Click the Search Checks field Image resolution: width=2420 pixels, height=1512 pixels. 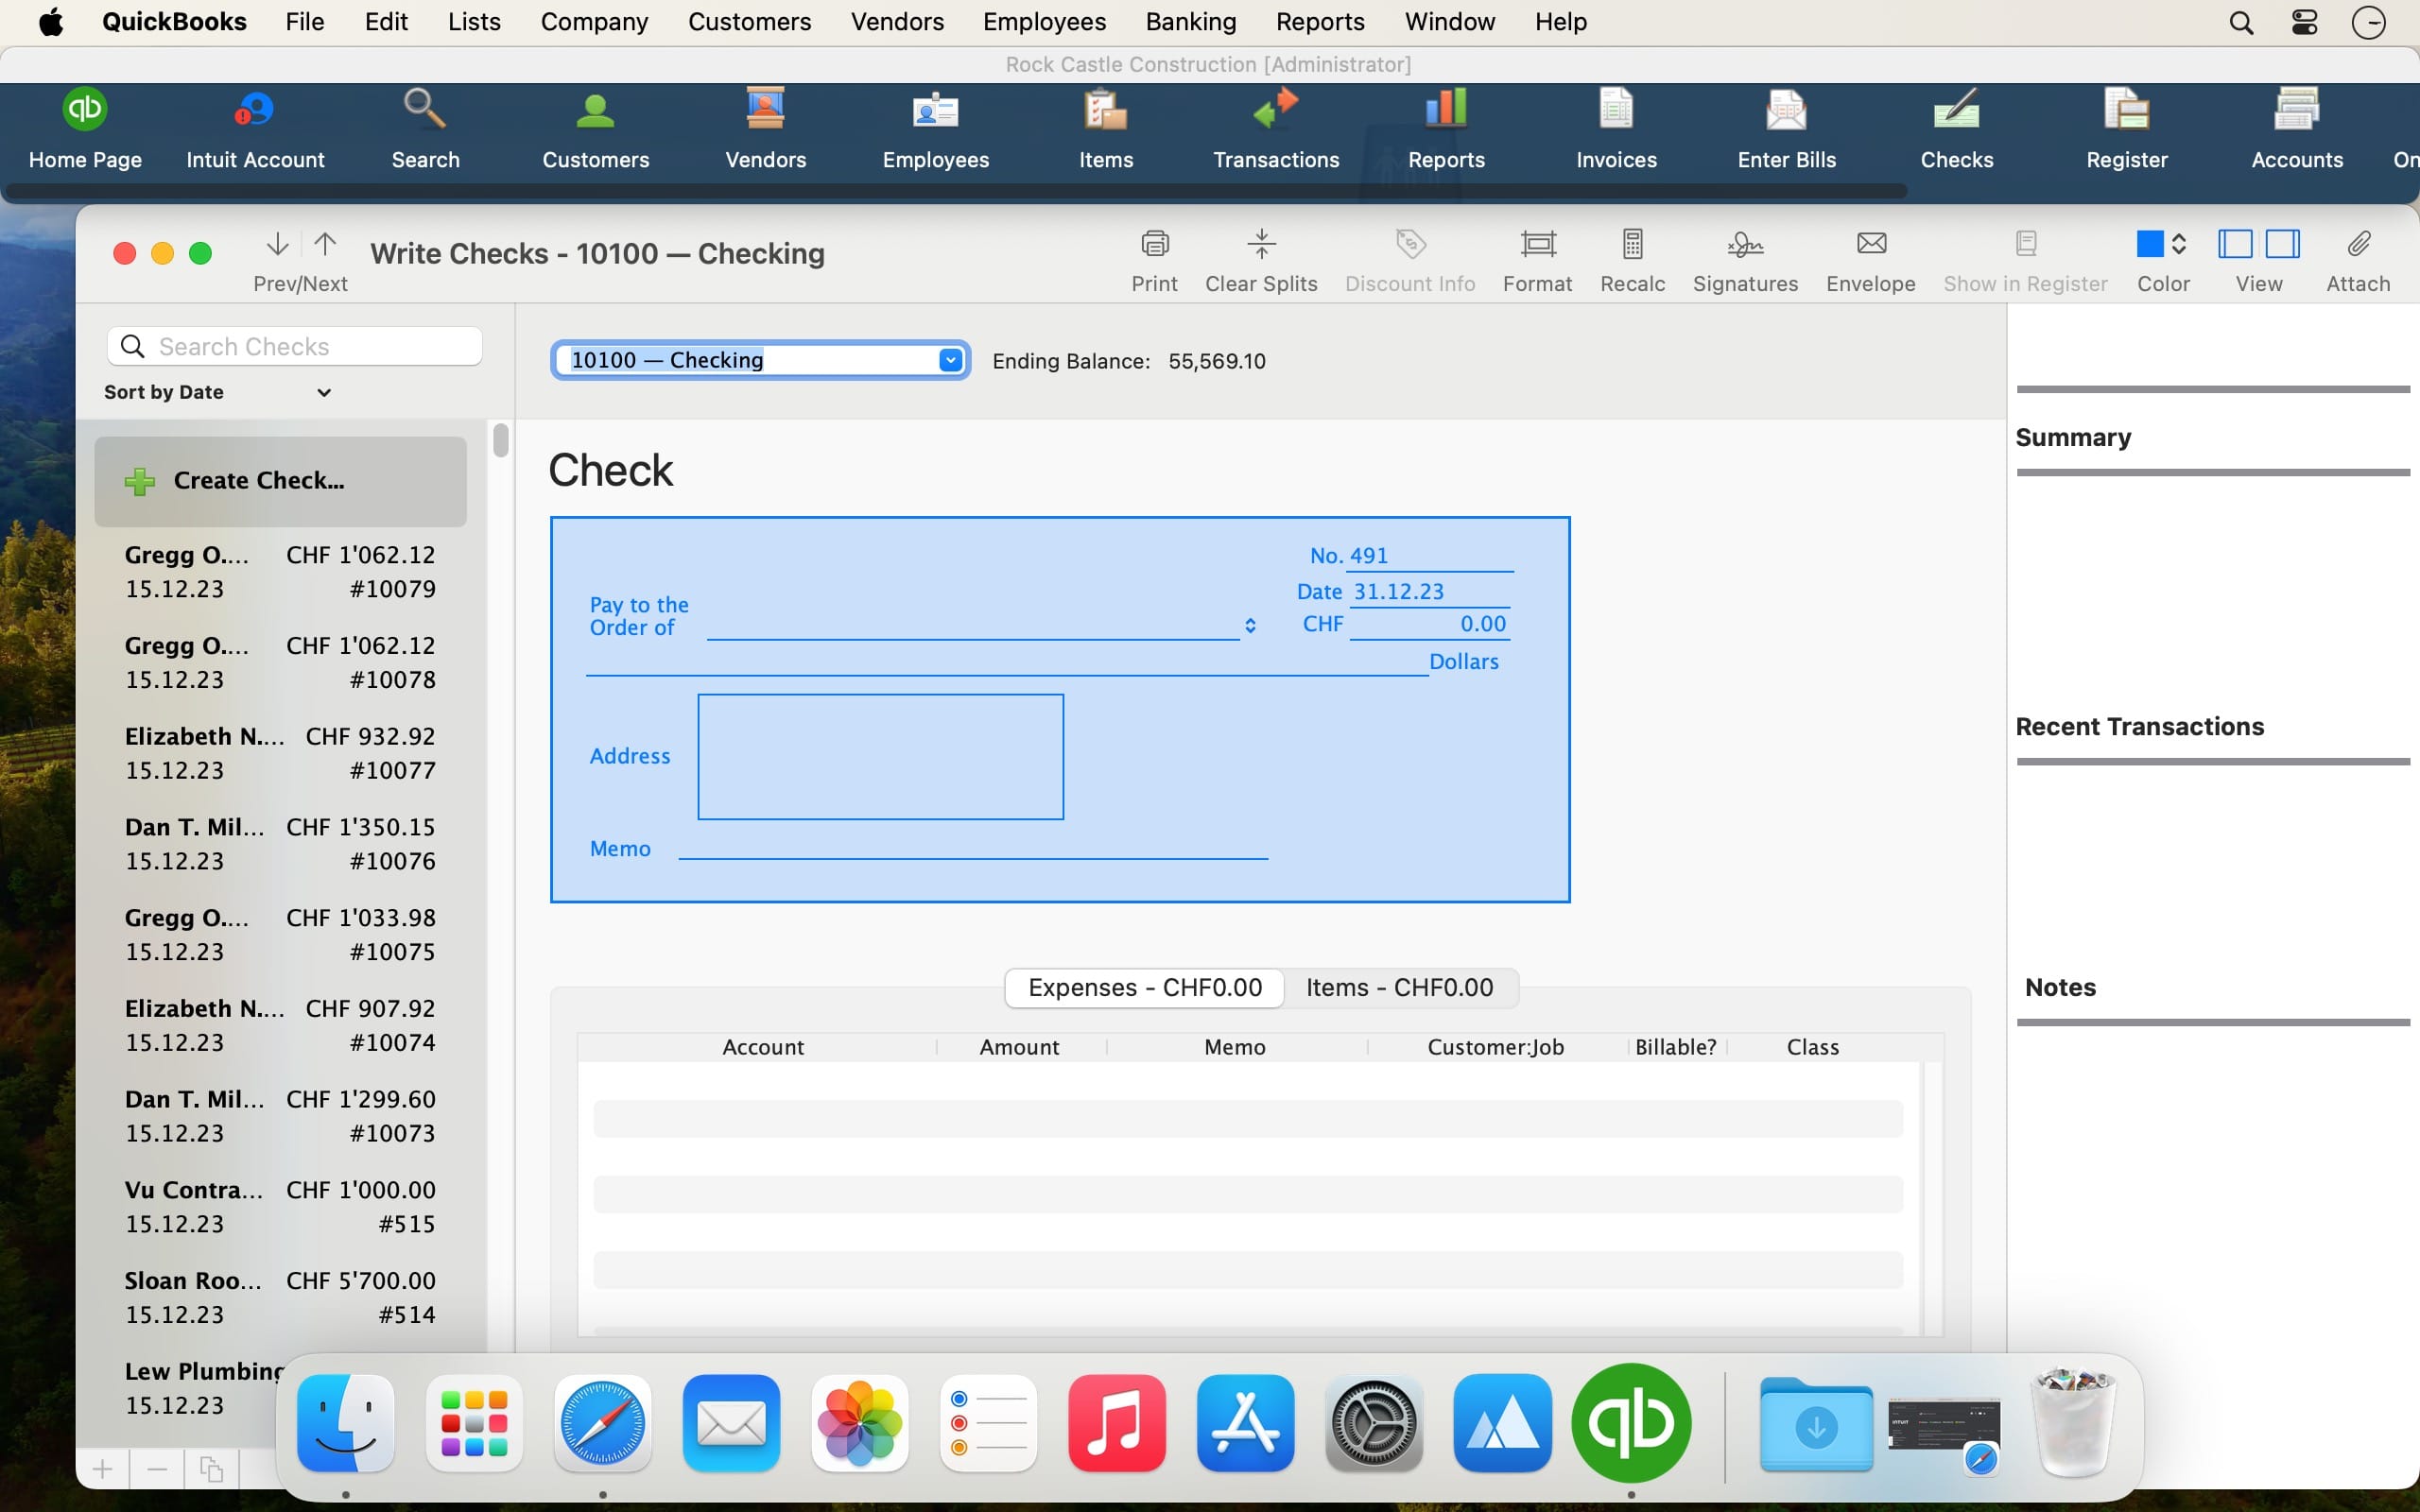tap(295, 346)
